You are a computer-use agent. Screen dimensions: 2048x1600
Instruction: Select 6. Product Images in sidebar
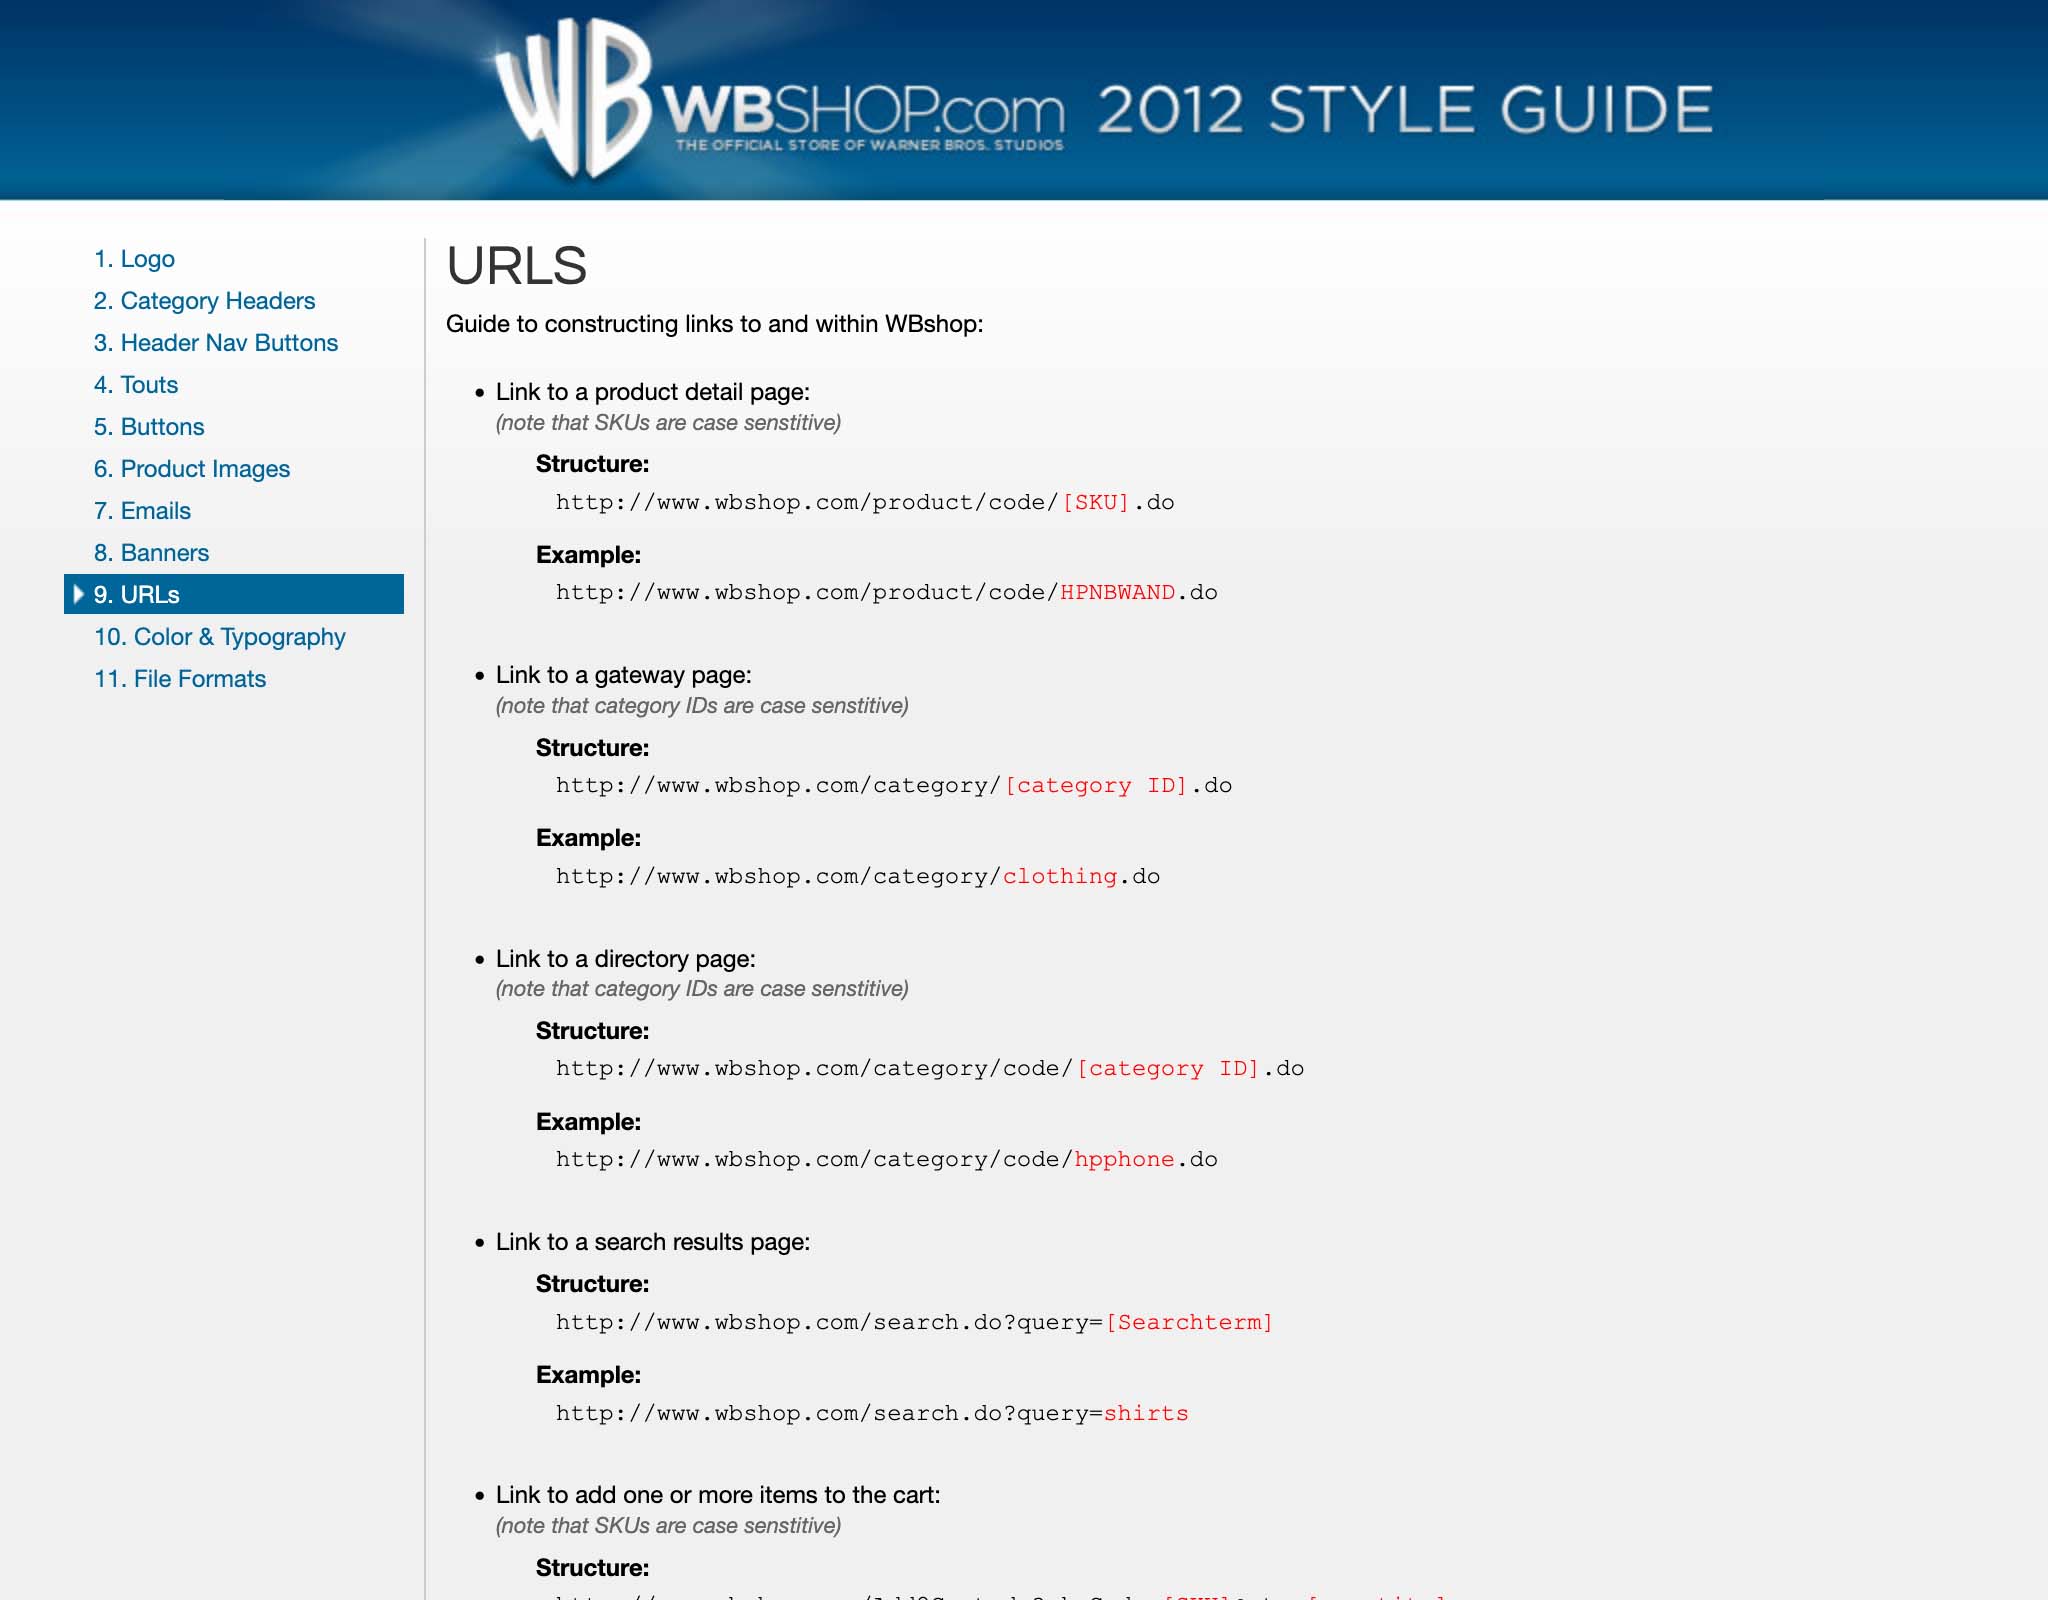192,469
